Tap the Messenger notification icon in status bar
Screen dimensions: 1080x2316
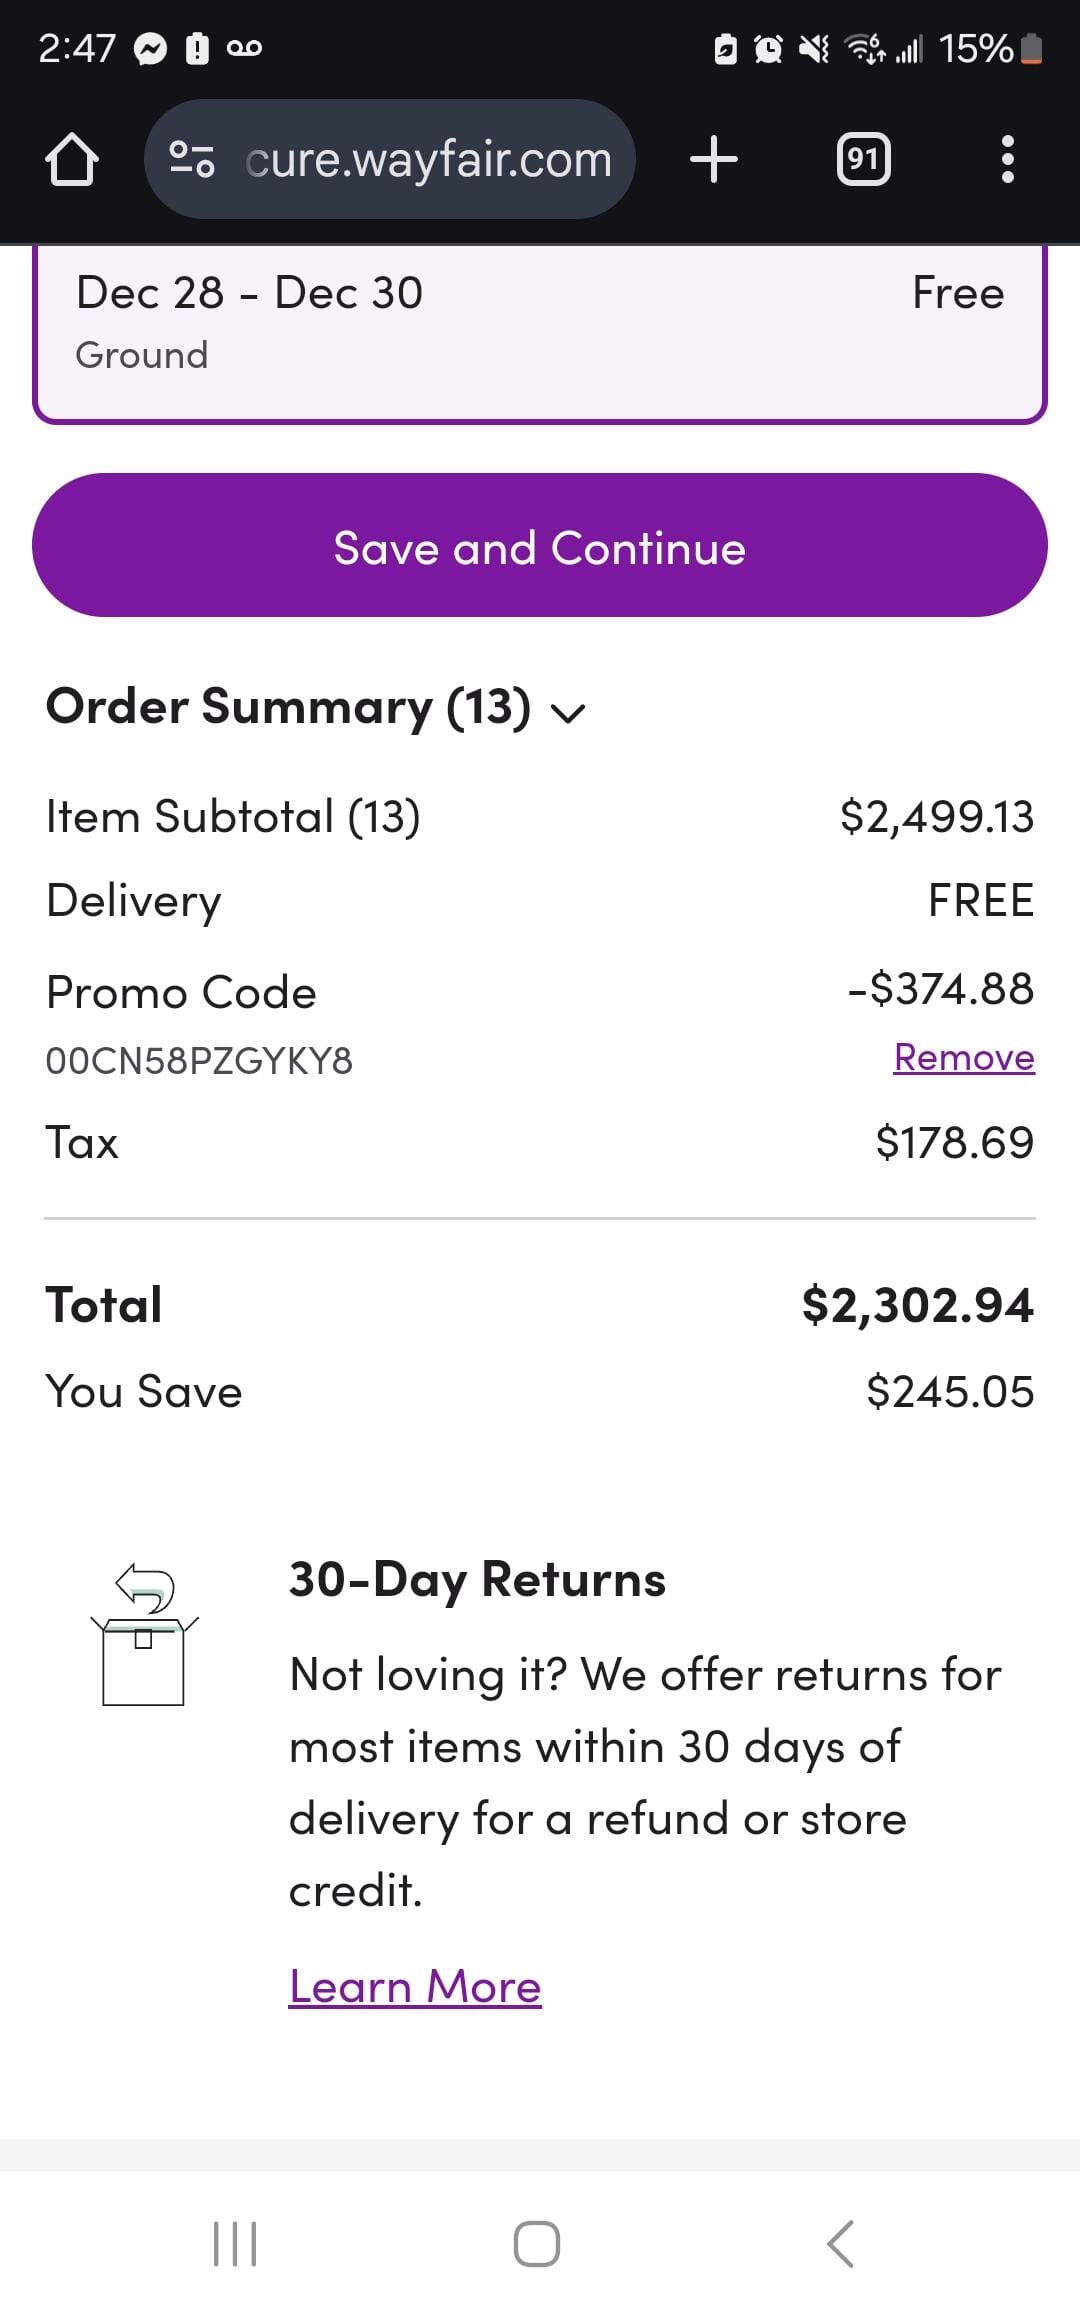click(x=151, y=48)
